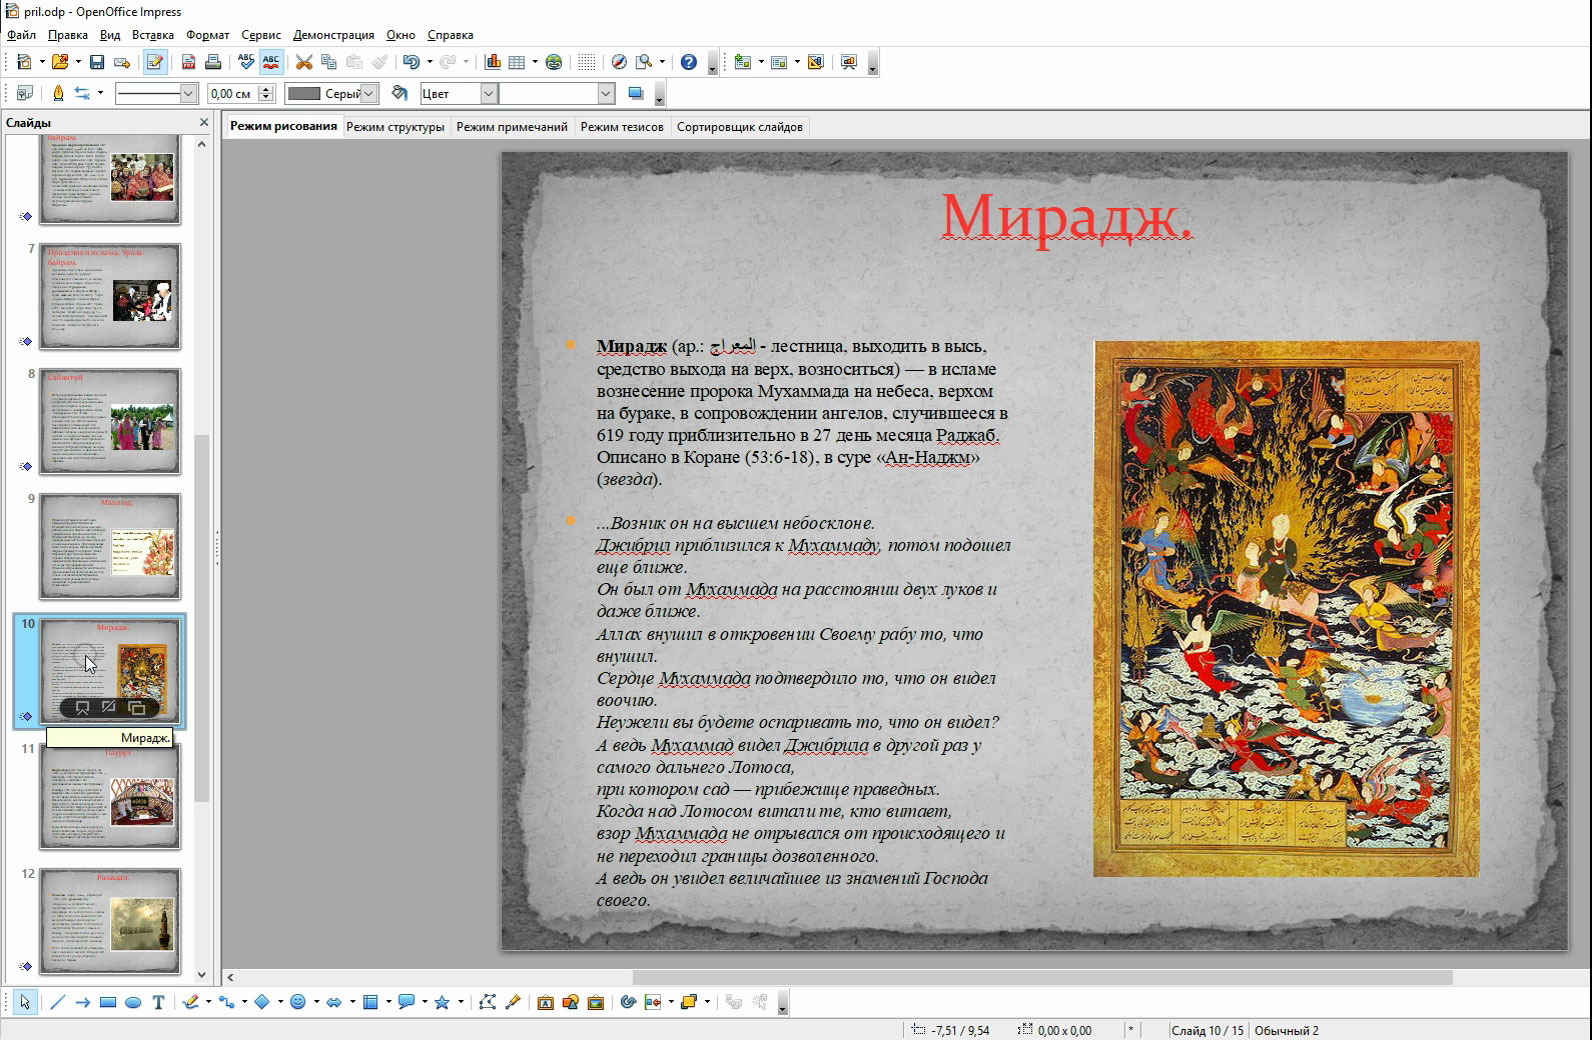
Task: Select the Text tool T icon
Action: point(158,1002)
